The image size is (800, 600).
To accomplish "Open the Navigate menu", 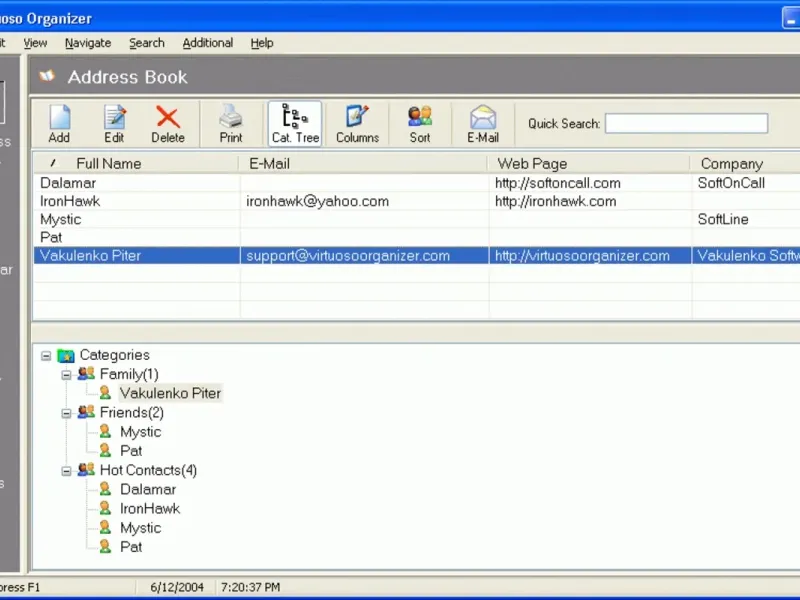I will tap(88, 43).
